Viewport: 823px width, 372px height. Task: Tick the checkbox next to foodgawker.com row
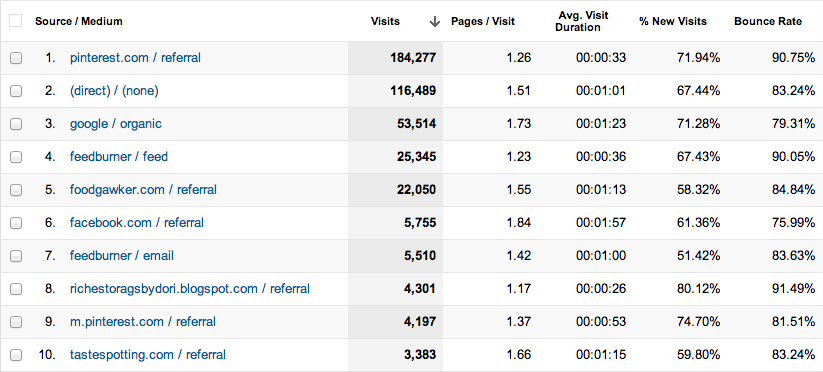point(16,190)
